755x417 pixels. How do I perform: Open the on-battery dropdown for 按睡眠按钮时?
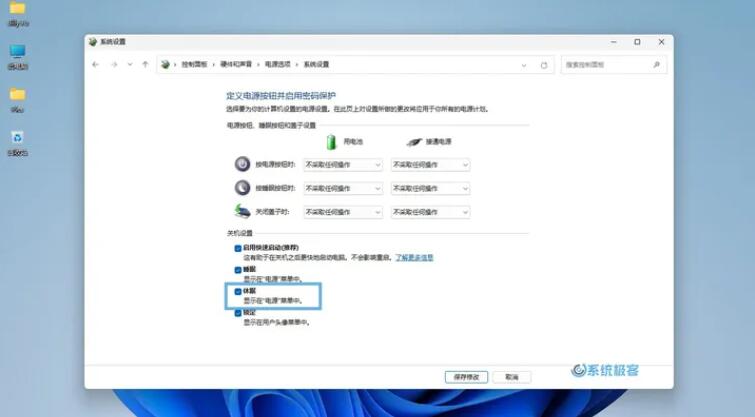click(x=343, y=188)
